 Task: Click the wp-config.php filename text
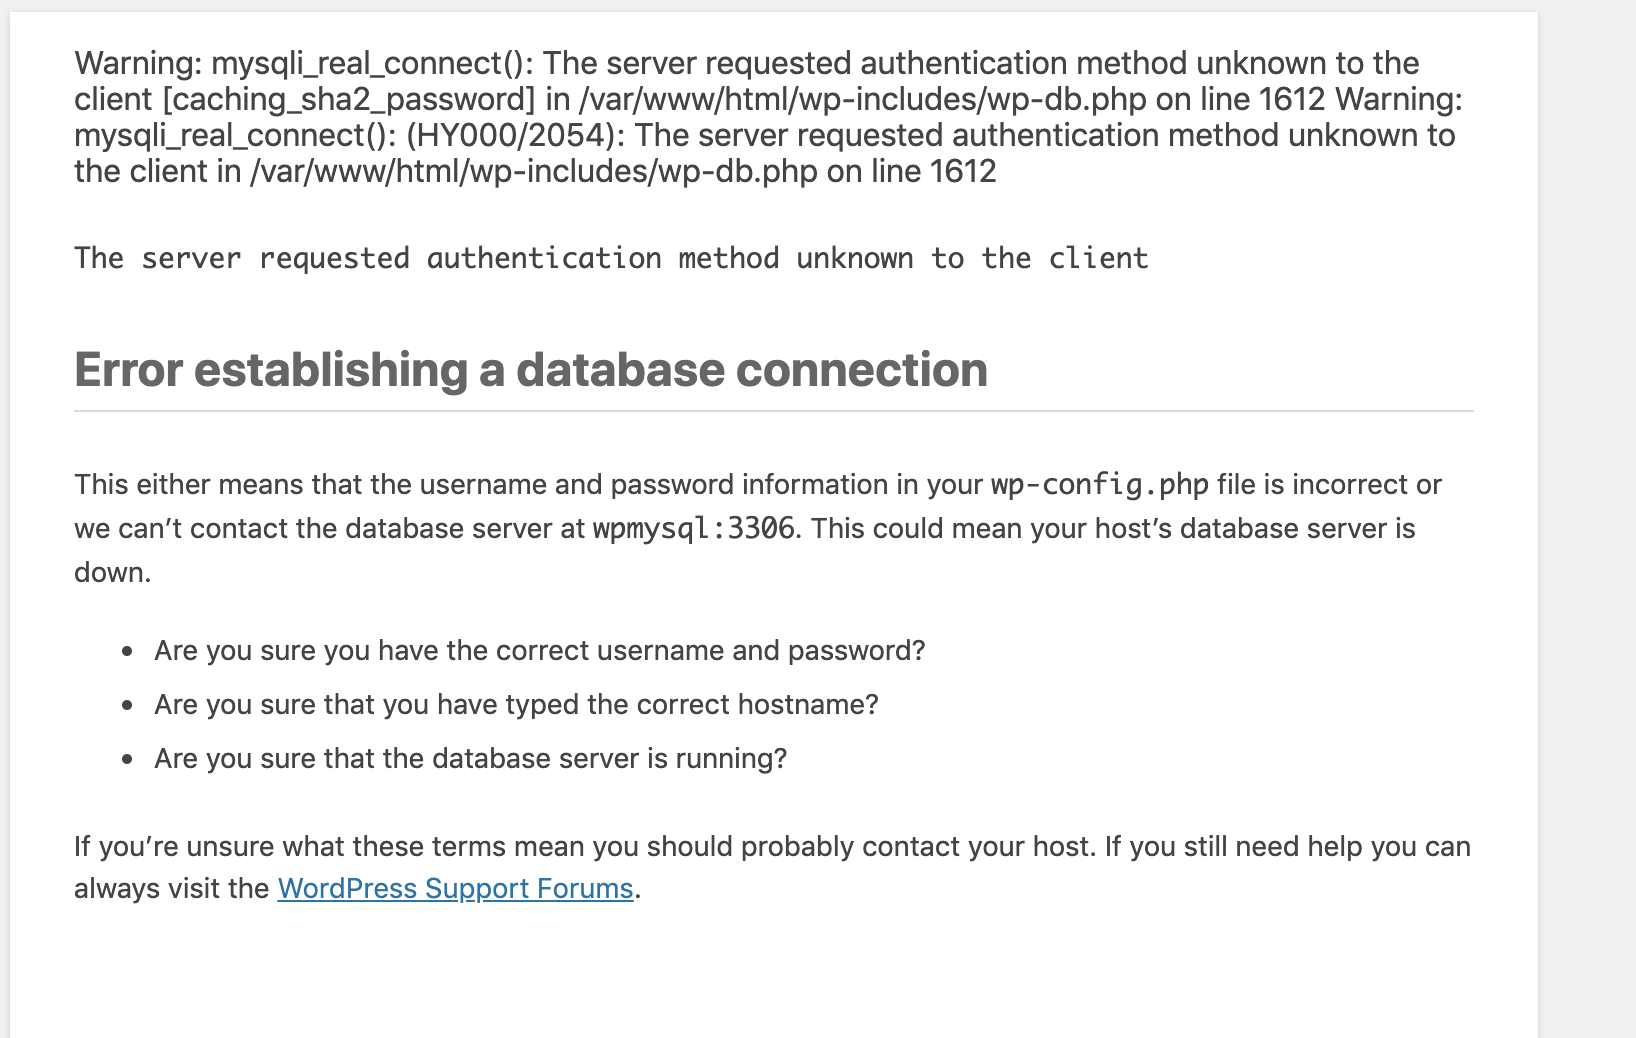coord(1099,485)
